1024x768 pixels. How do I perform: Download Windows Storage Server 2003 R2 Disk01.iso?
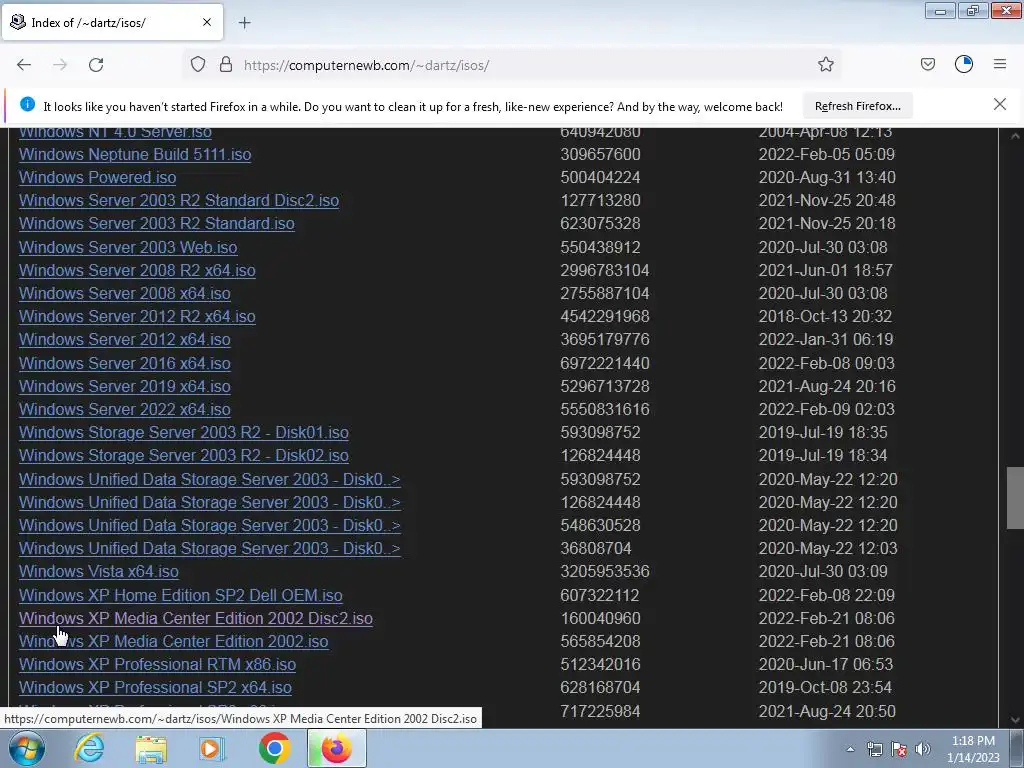(184, 432)
